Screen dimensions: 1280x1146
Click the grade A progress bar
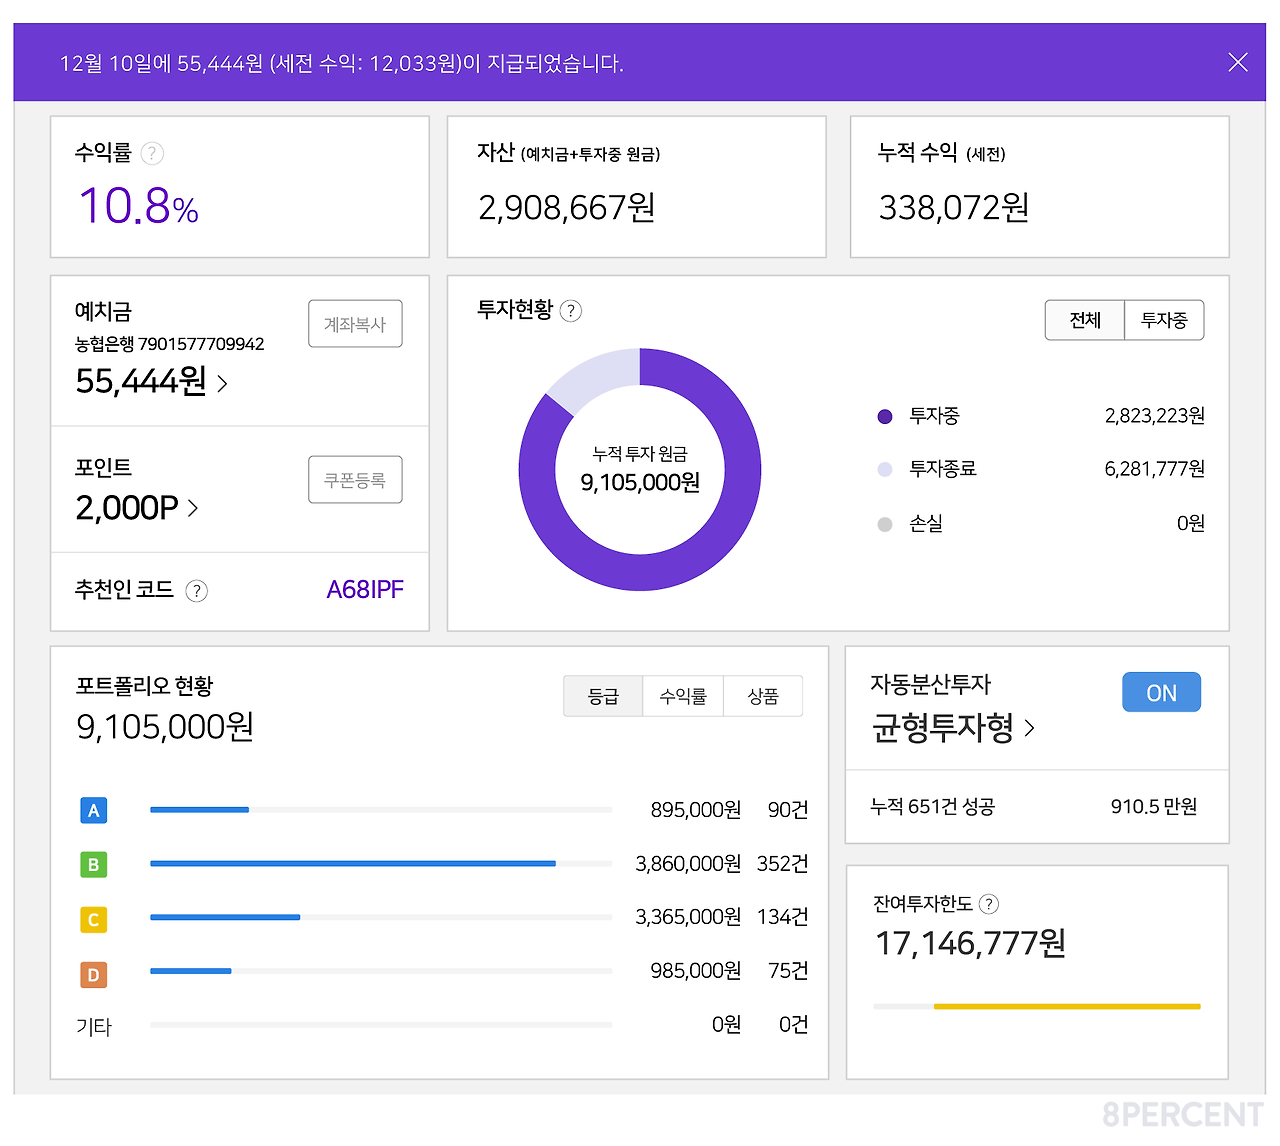click(381, 810)
